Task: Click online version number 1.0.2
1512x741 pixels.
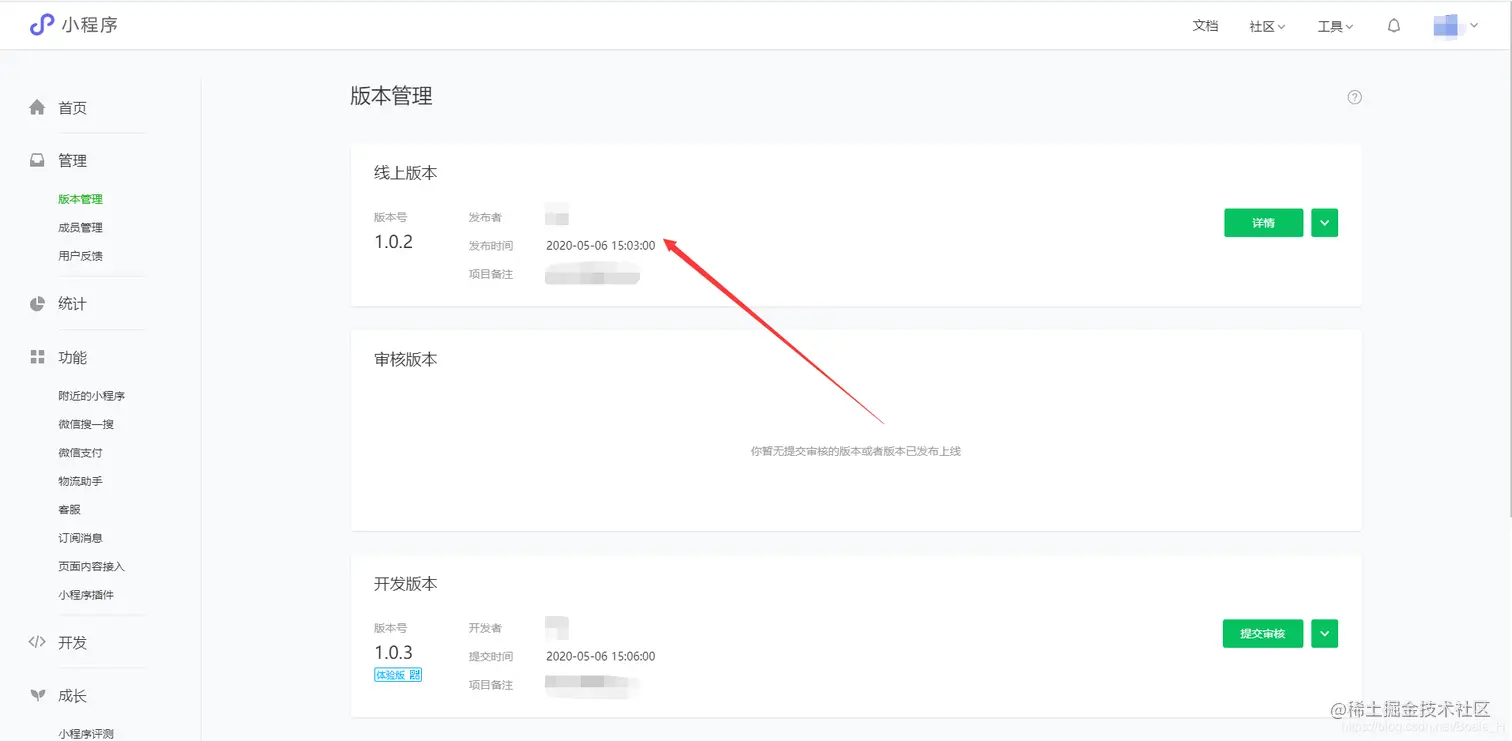Action: (x=393, y=241)
